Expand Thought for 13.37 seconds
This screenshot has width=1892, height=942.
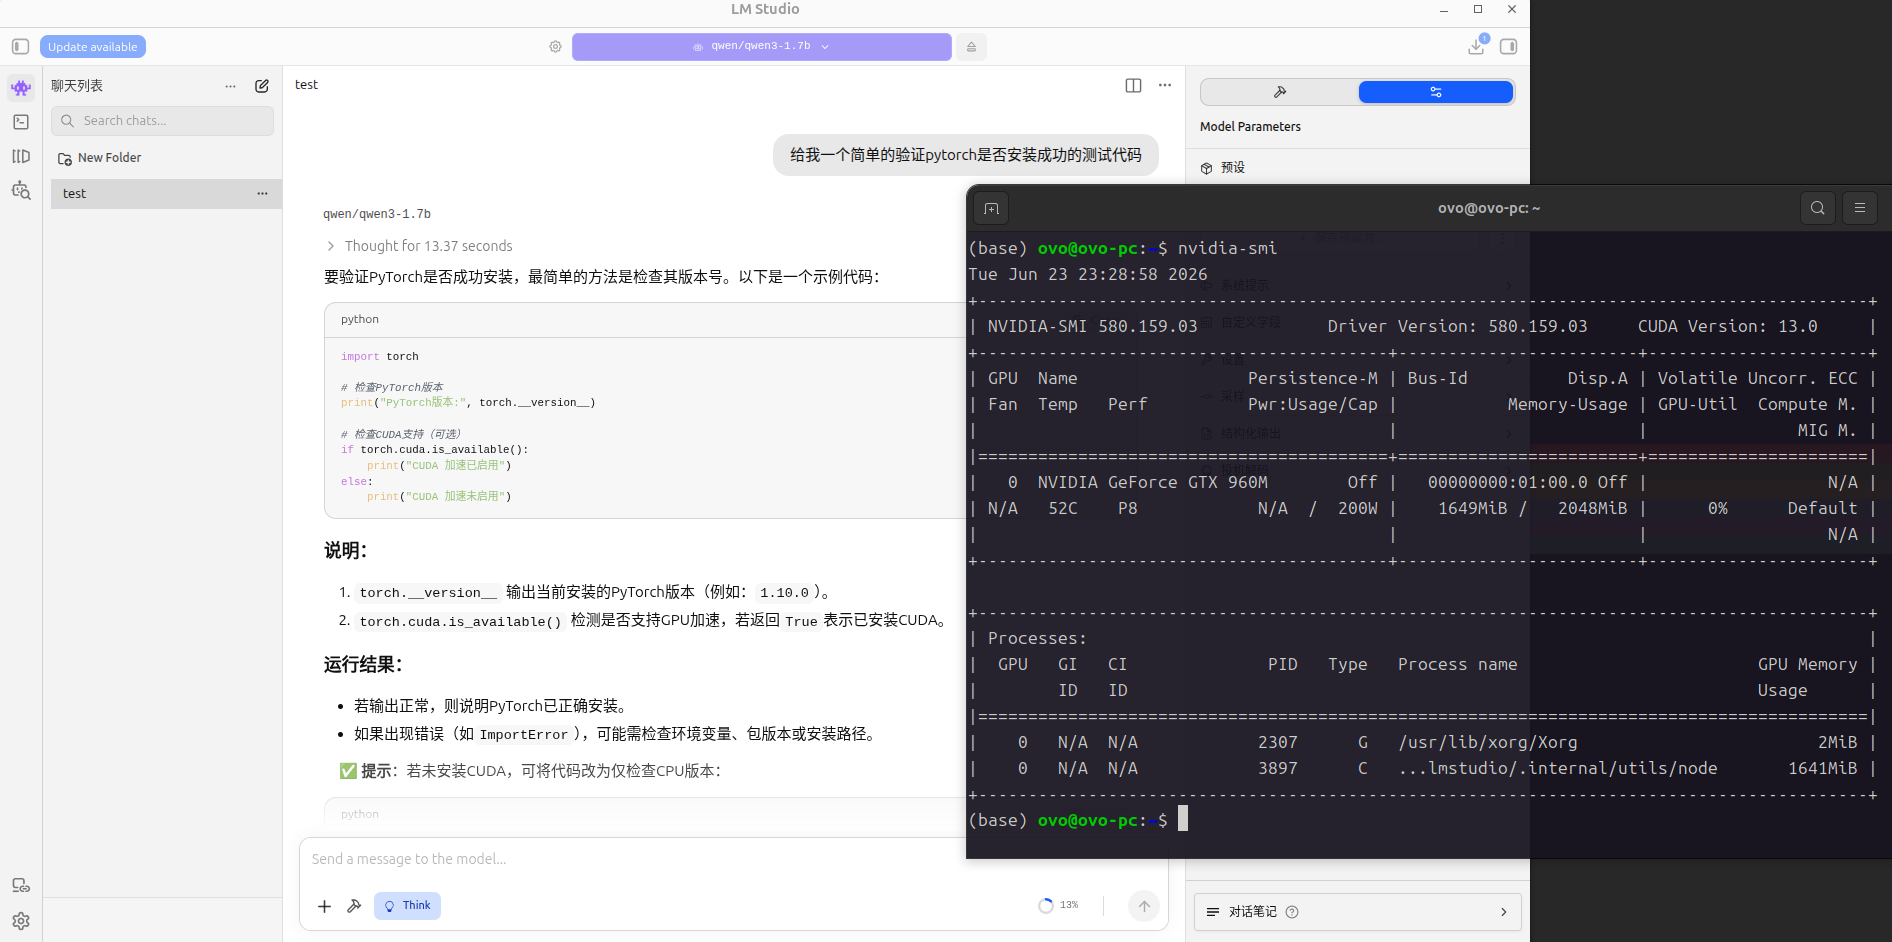[x=418, y=246]
